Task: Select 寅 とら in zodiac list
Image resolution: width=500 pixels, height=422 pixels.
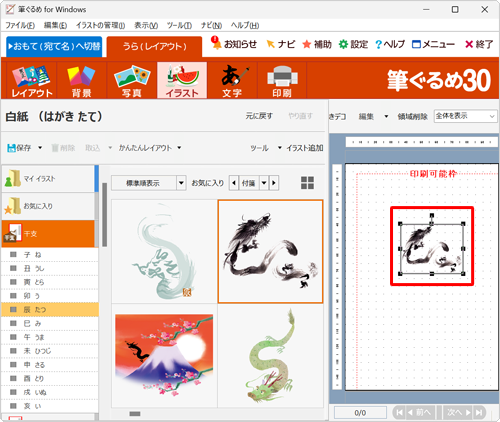Action: click(50, 282)
